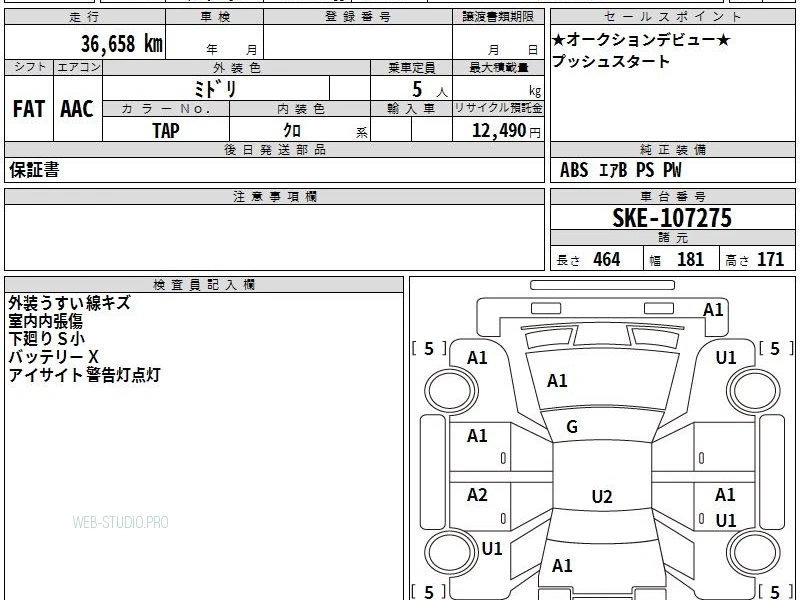800x600 pixels.
Task: Click the 走行 column header
Action: point(85,17)
